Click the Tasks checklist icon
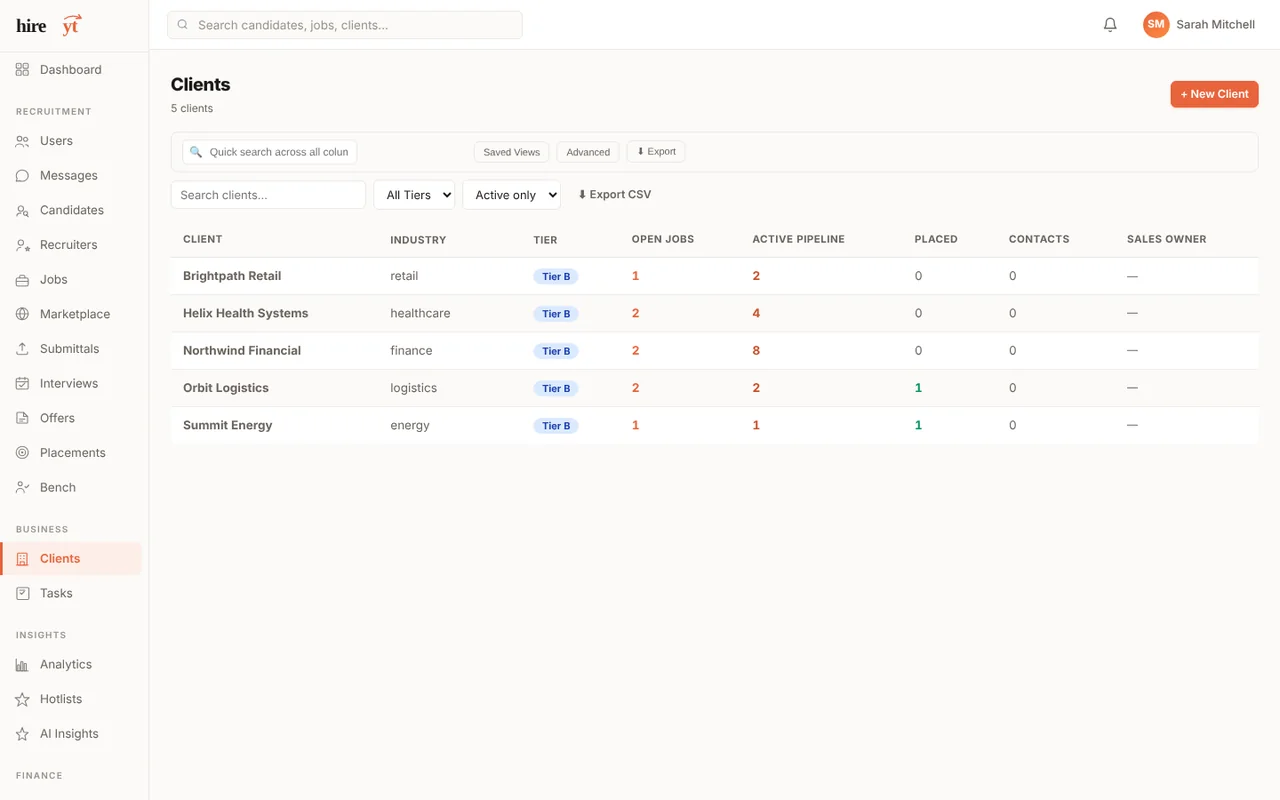 tap(22, 594)
